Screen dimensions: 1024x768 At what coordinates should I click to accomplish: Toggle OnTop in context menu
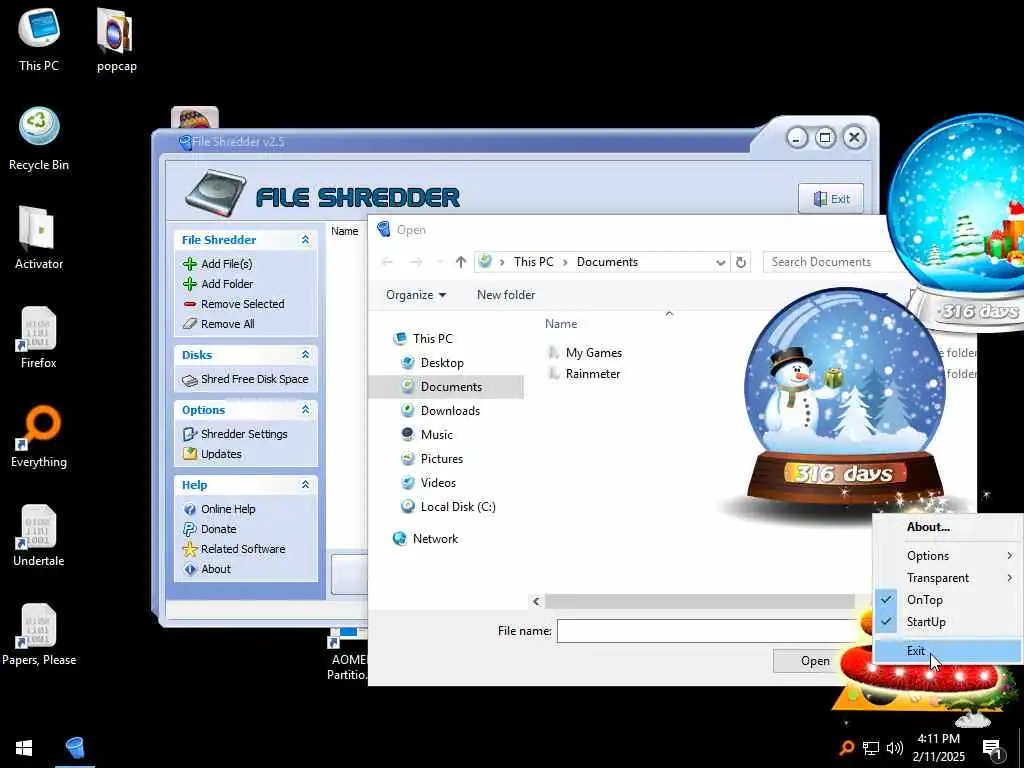pos(948,600)
